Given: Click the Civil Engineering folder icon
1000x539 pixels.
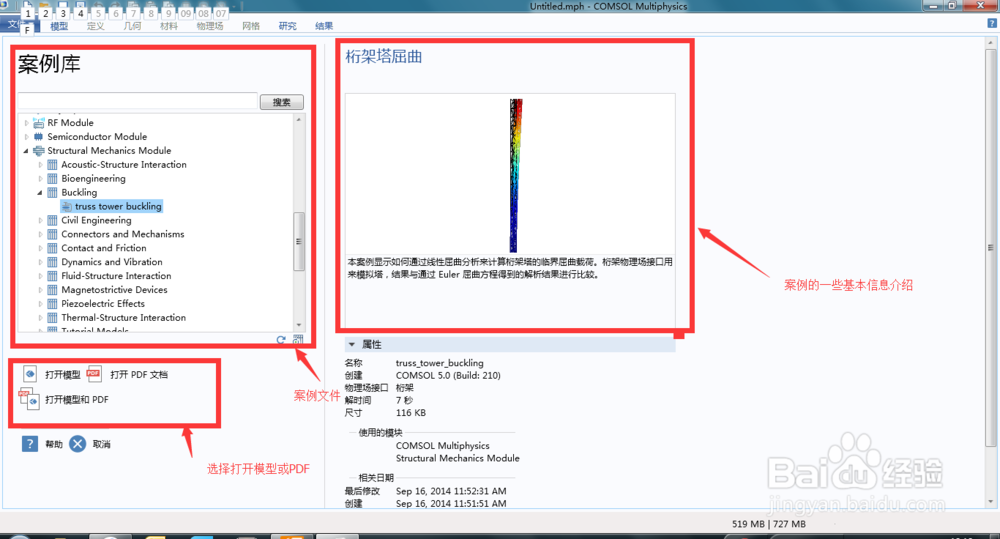Looking at the screenshot, I should coord(53,220).
